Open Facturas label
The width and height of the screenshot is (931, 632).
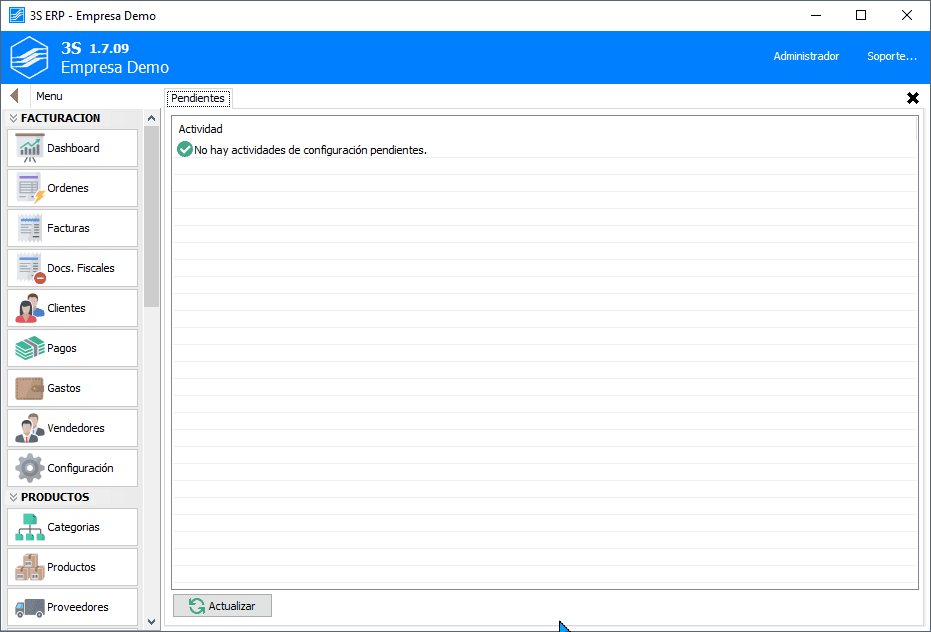68,228
